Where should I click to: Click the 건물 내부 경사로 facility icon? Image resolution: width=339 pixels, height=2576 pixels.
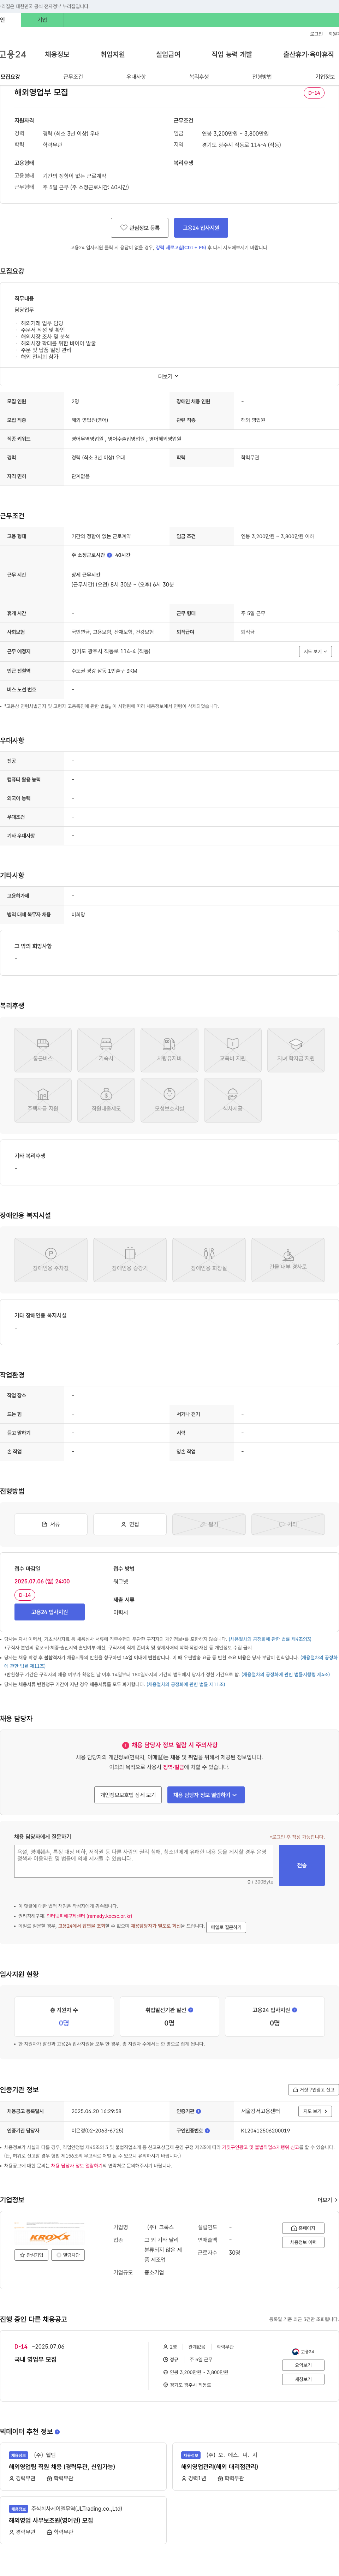pyautogui.click(x=288, y=1260)
